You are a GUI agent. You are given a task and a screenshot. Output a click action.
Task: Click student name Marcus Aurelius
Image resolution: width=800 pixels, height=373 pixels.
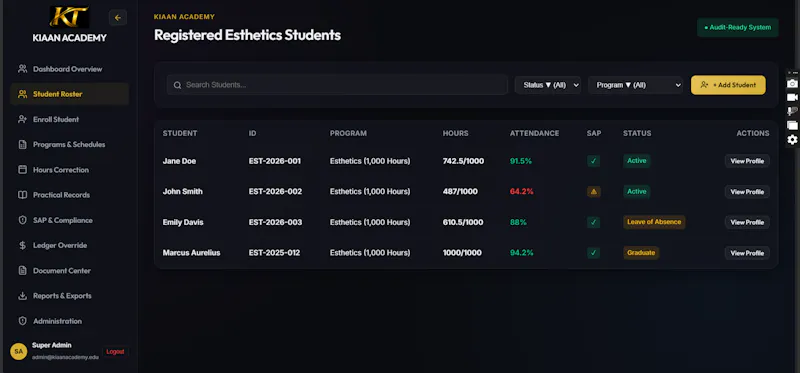[191, 253]
